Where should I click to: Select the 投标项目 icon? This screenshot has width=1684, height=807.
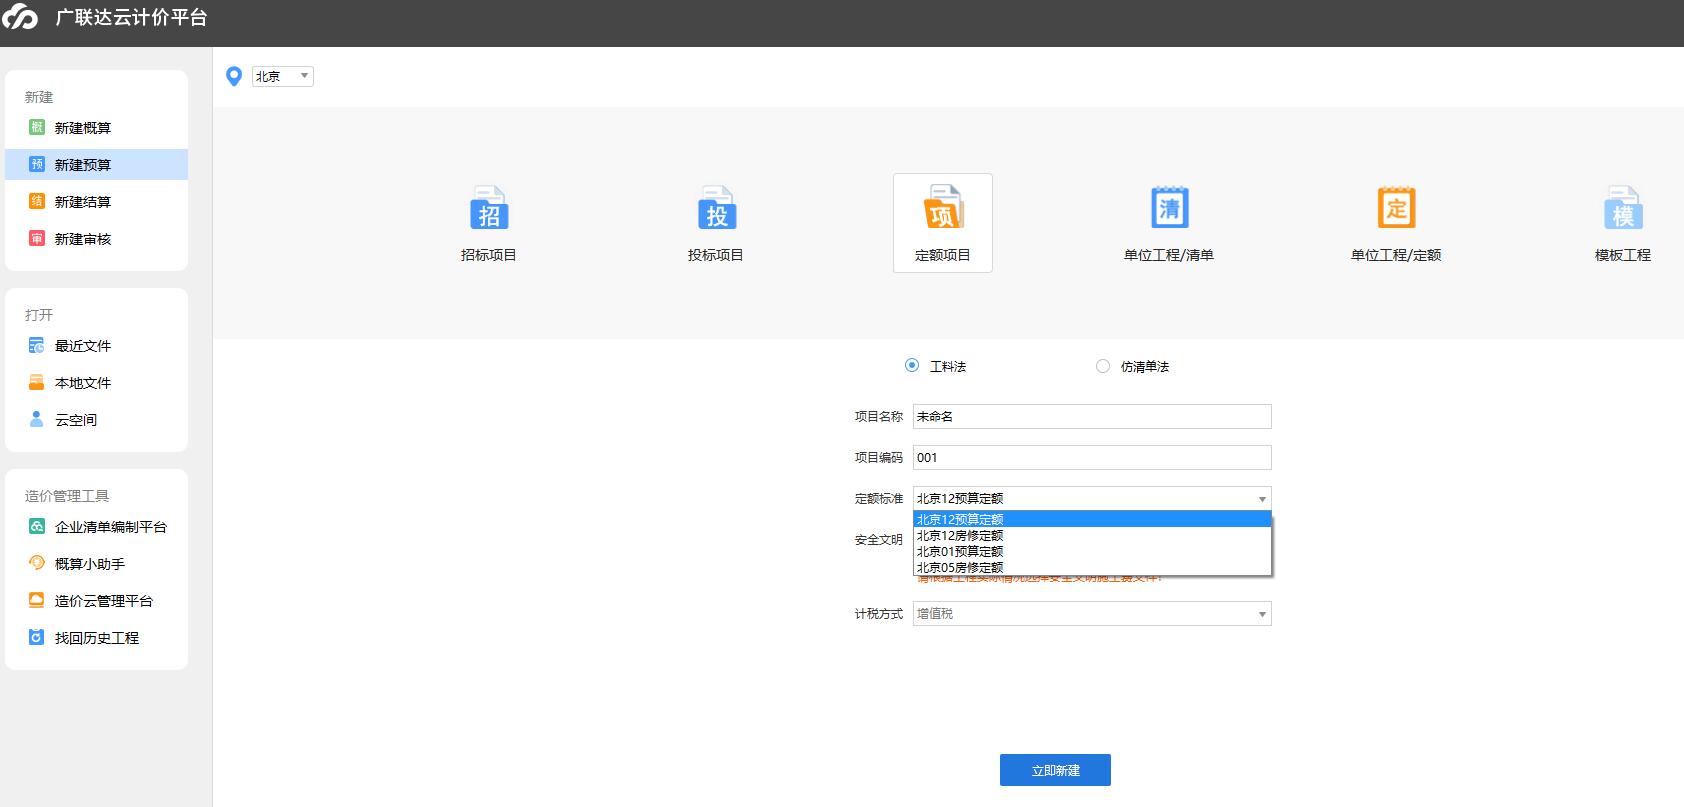pos(716,208)
